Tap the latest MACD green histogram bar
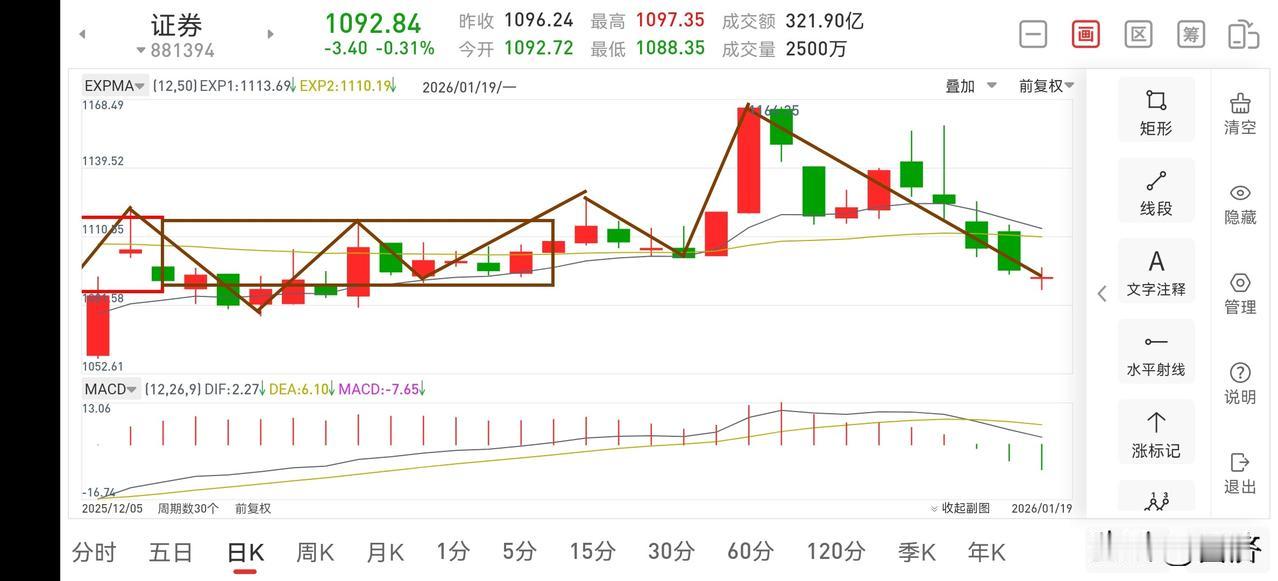 pos(1041,456)
